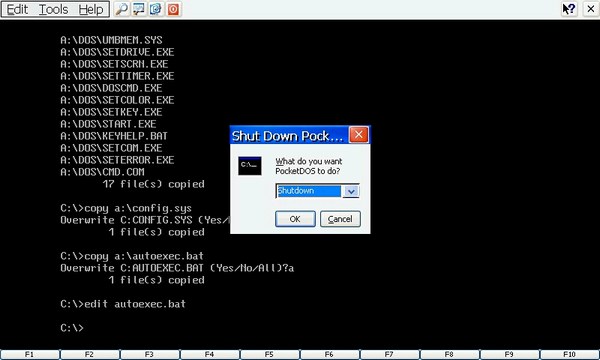
Task: Click the C:\ prompt icon in dialog
Action: 250,166
